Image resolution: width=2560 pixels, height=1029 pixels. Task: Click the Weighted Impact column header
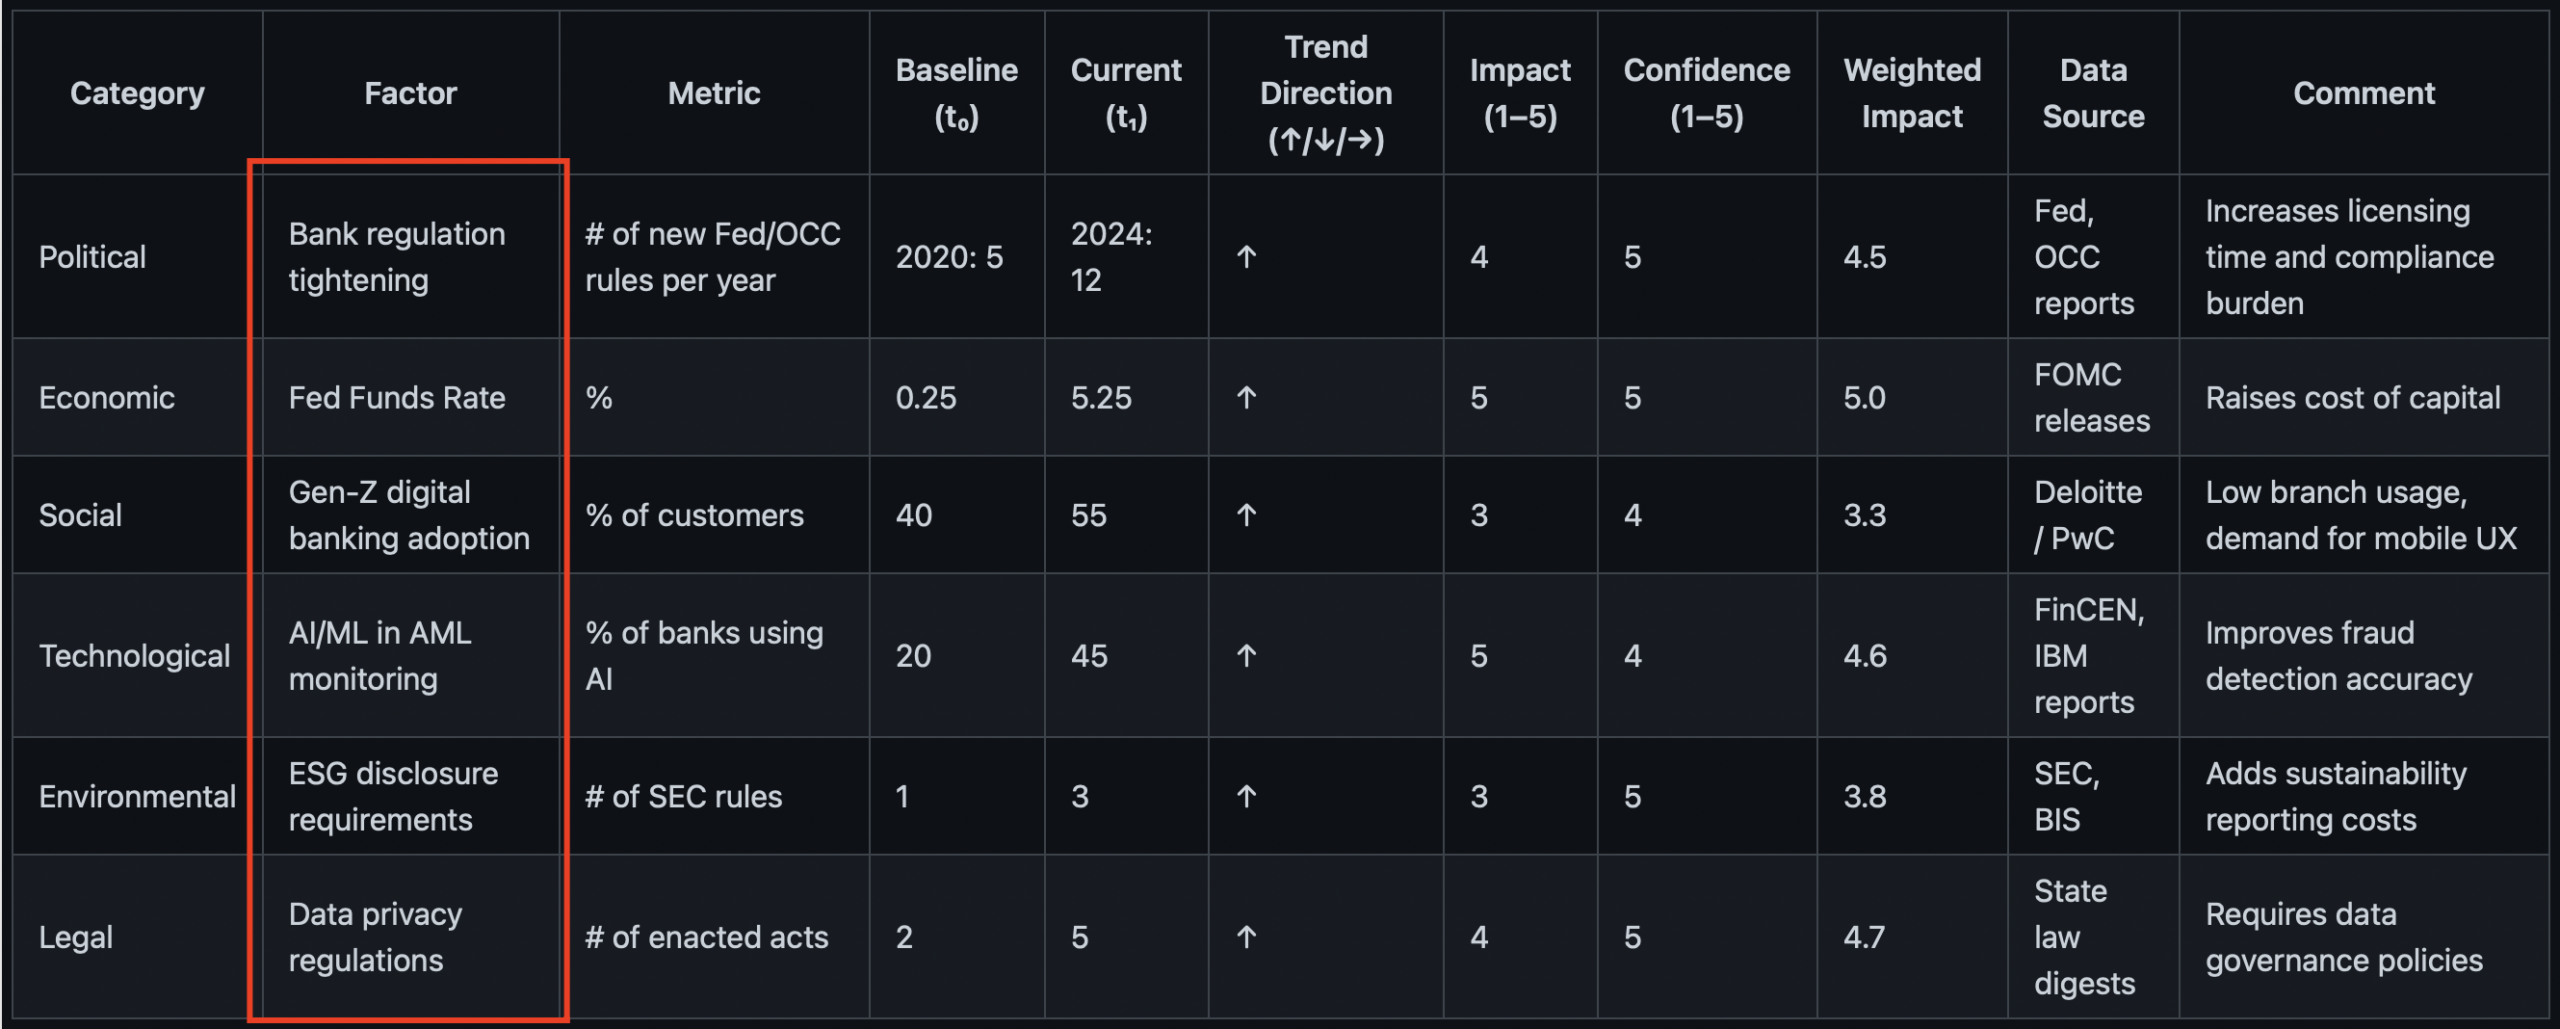point(1911,93)
